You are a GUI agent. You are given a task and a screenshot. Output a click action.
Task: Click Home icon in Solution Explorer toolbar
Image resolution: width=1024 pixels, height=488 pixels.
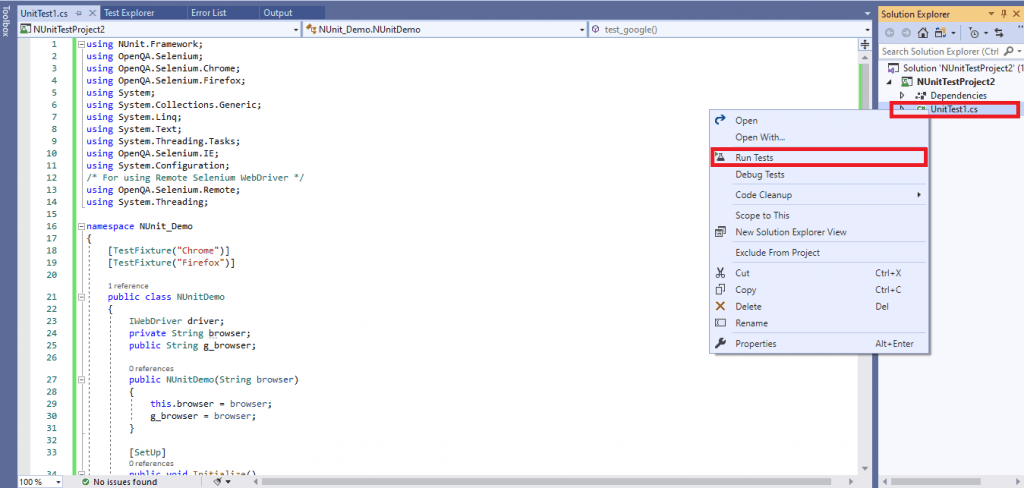point(923,33)
